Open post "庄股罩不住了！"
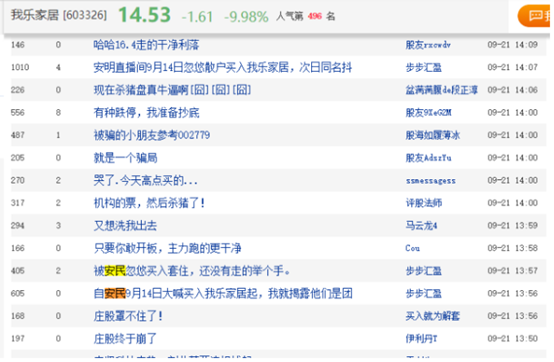 point(128,316)
